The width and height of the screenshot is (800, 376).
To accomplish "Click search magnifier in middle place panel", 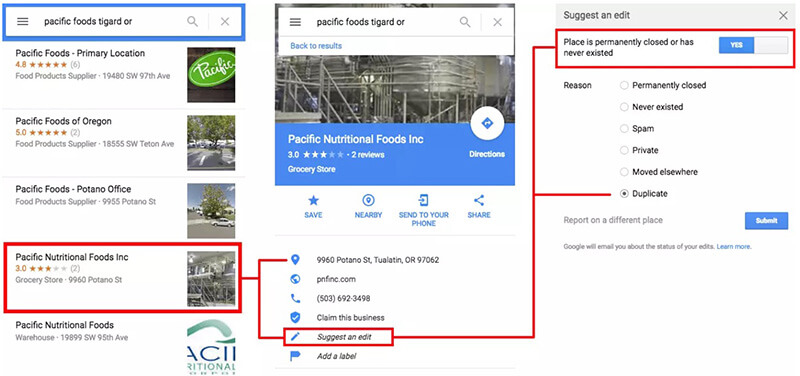I will tap(465, 22).
